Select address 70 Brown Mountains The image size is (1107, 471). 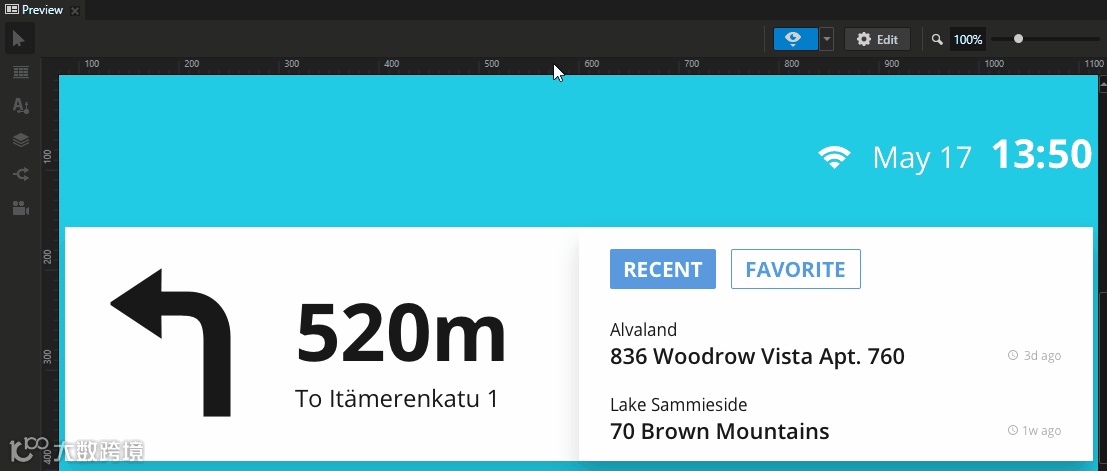(x=719, y=431)
